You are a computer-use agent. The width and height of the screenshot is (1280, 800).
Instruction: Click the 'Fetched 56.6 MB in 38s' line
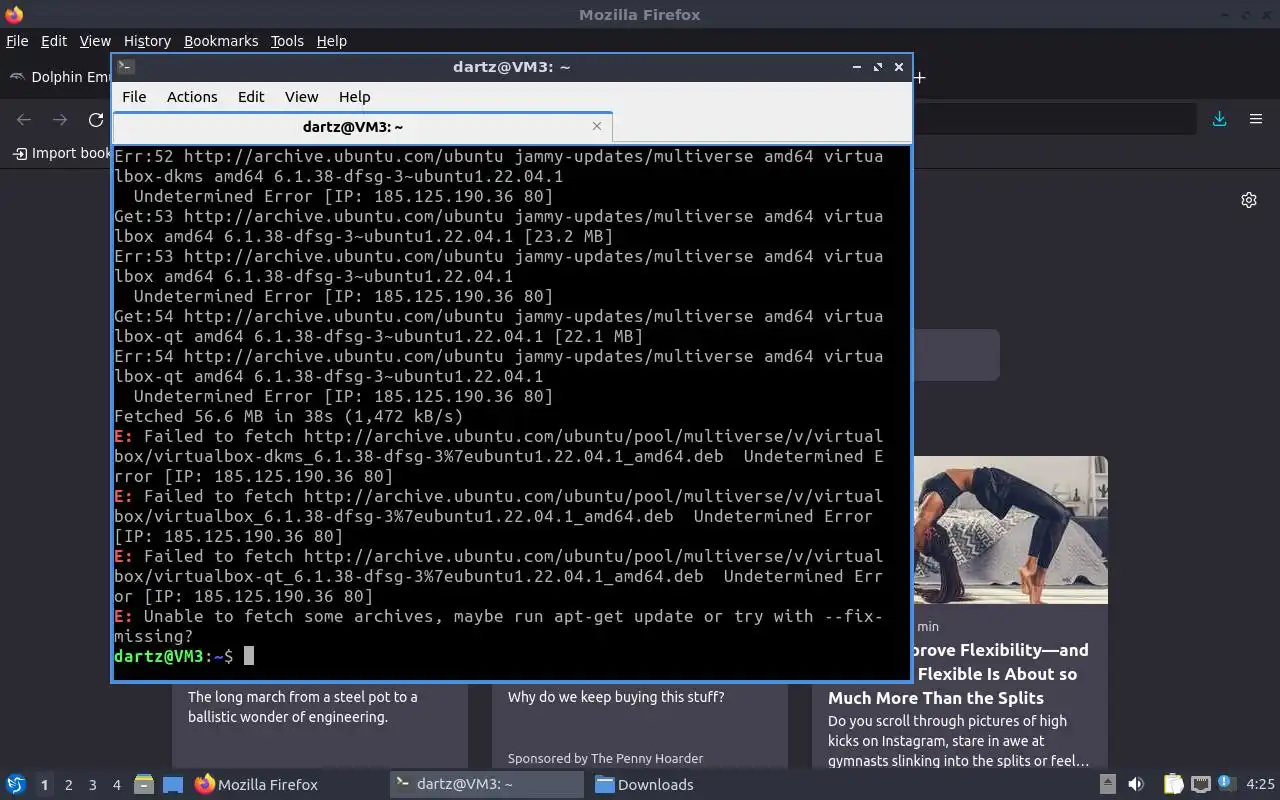pyautogui.click(x=289, y=416)
